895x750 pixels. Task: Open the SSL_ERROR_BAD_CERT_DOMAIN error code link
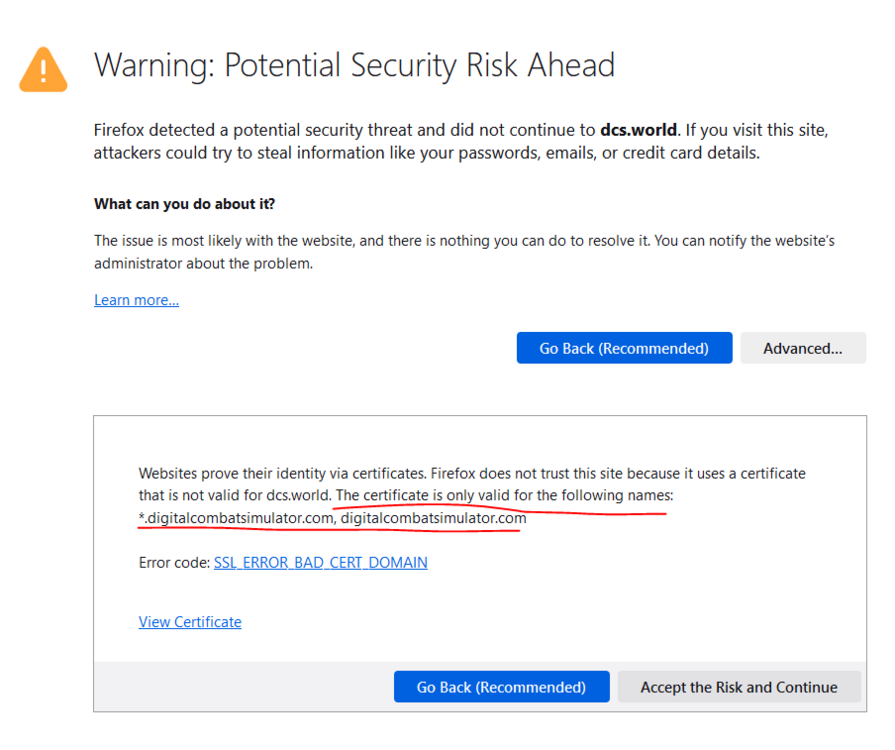(x=320, y=563)
